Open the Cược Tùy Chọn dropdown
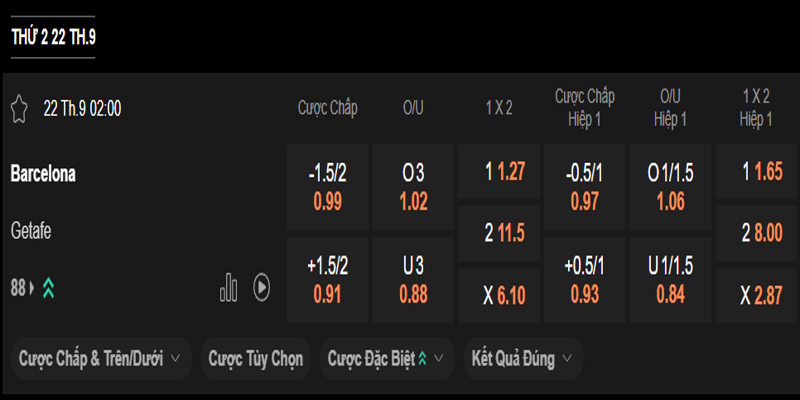Viewport: 800px width, 400px height. [x=256, y=357]
